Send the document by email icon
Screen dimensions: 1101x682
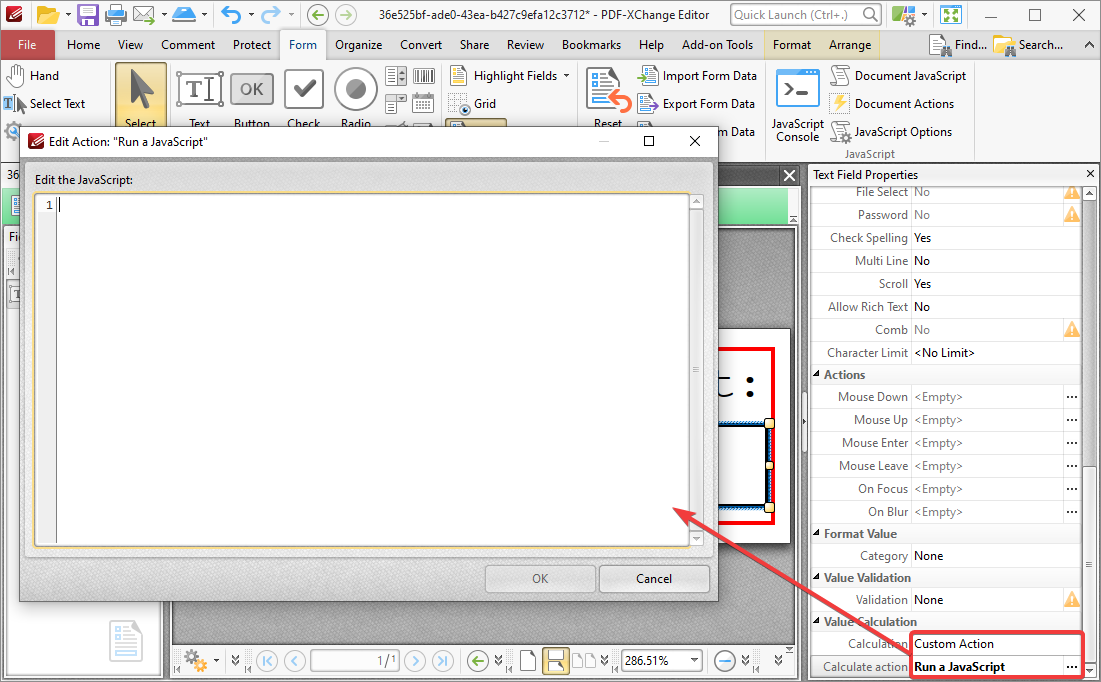(143, 14)
